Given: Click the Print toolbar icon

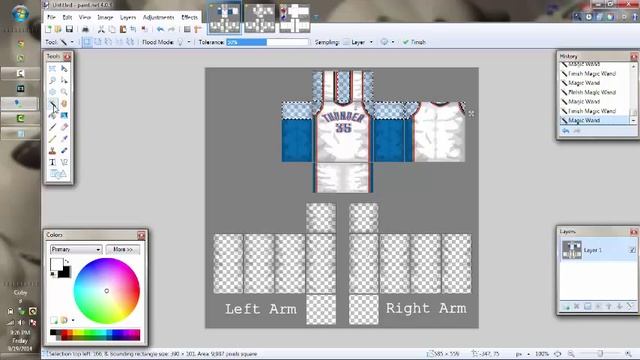Looking at the screenshot, I should (85, 29).
